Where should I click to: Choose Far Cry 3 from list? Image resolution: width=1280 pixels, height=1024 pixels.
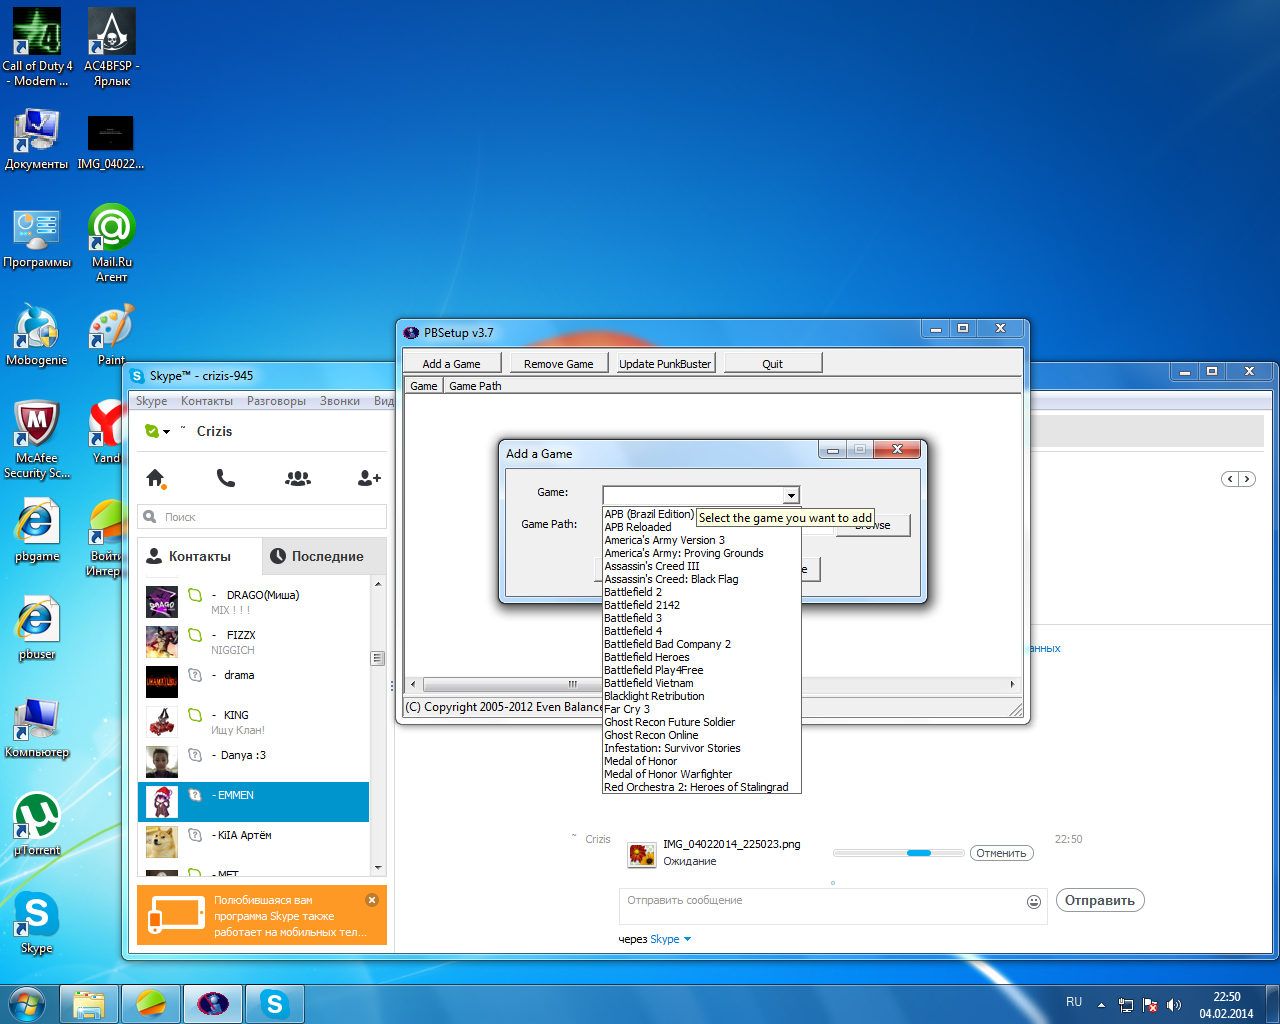(702, 709)
